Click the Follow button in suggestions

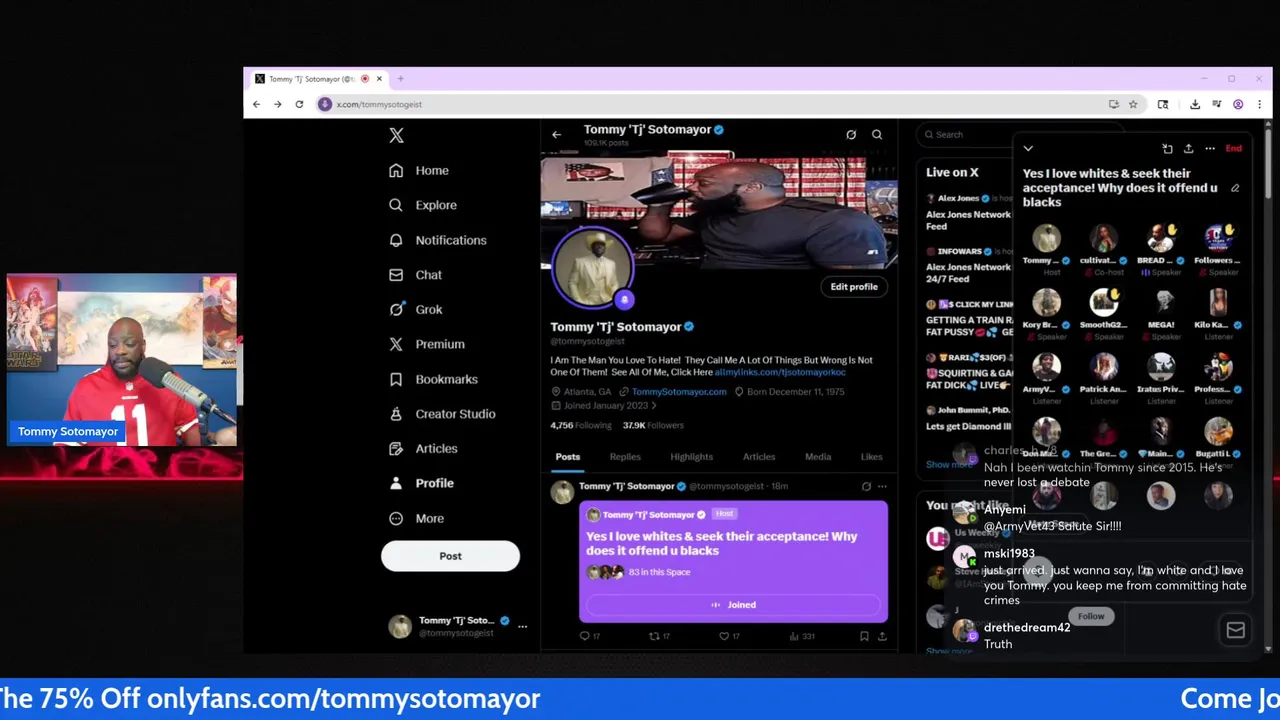1091,616
